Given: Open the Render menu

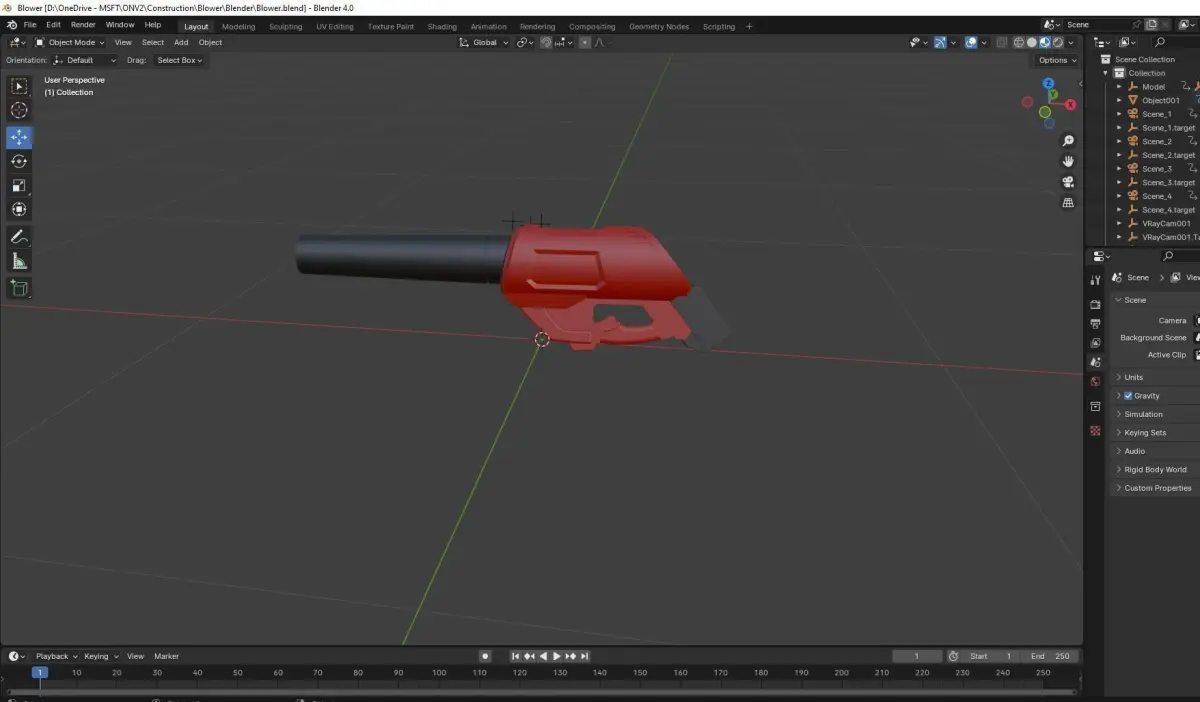Looking at the screenshot, I should pyautogui.click(x=83, y=25).
